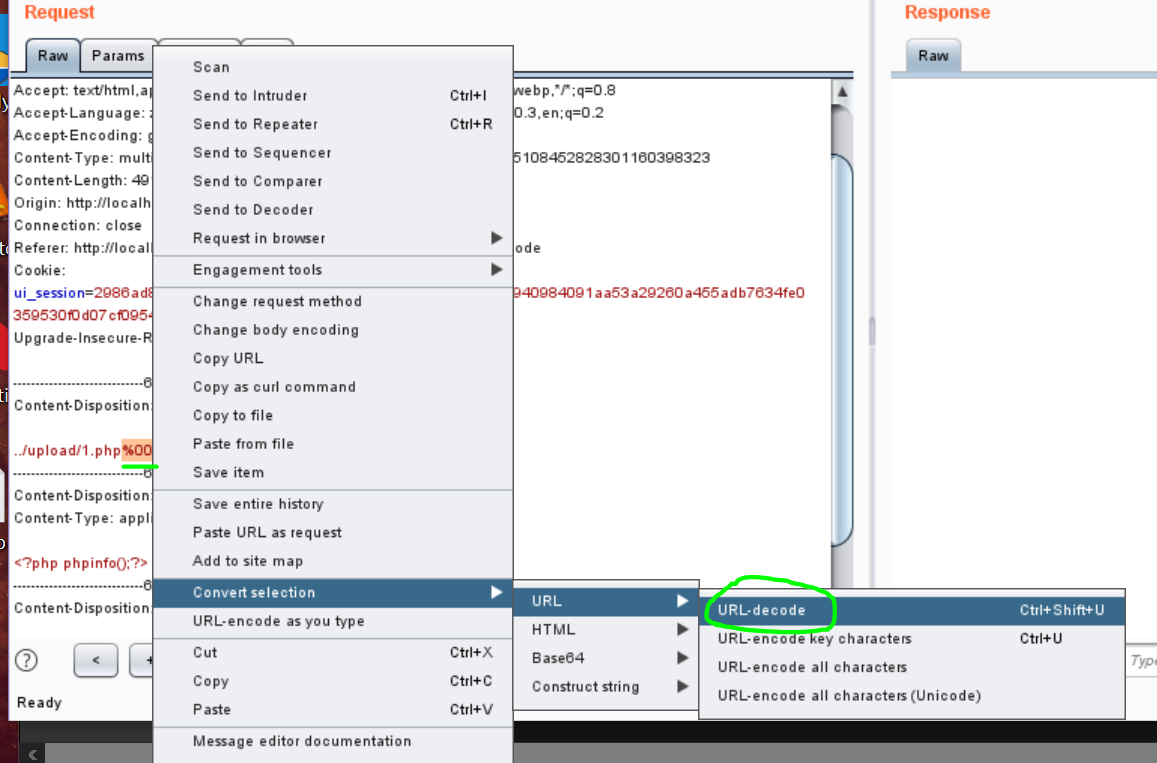This screenshot has height=763, width=1157.
Task: Click the help question mark icon
Action: (x=27, y=660)
